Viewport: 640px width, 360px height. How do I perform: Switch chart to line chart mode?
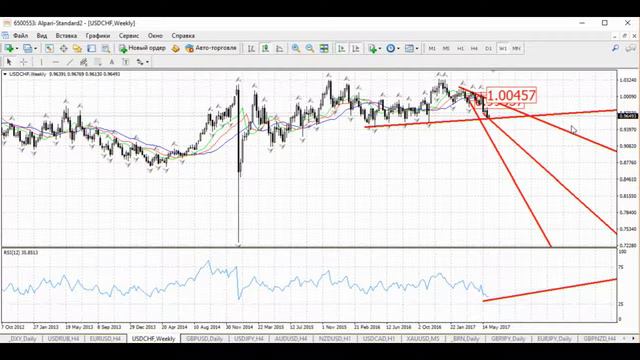coord(280,49)
